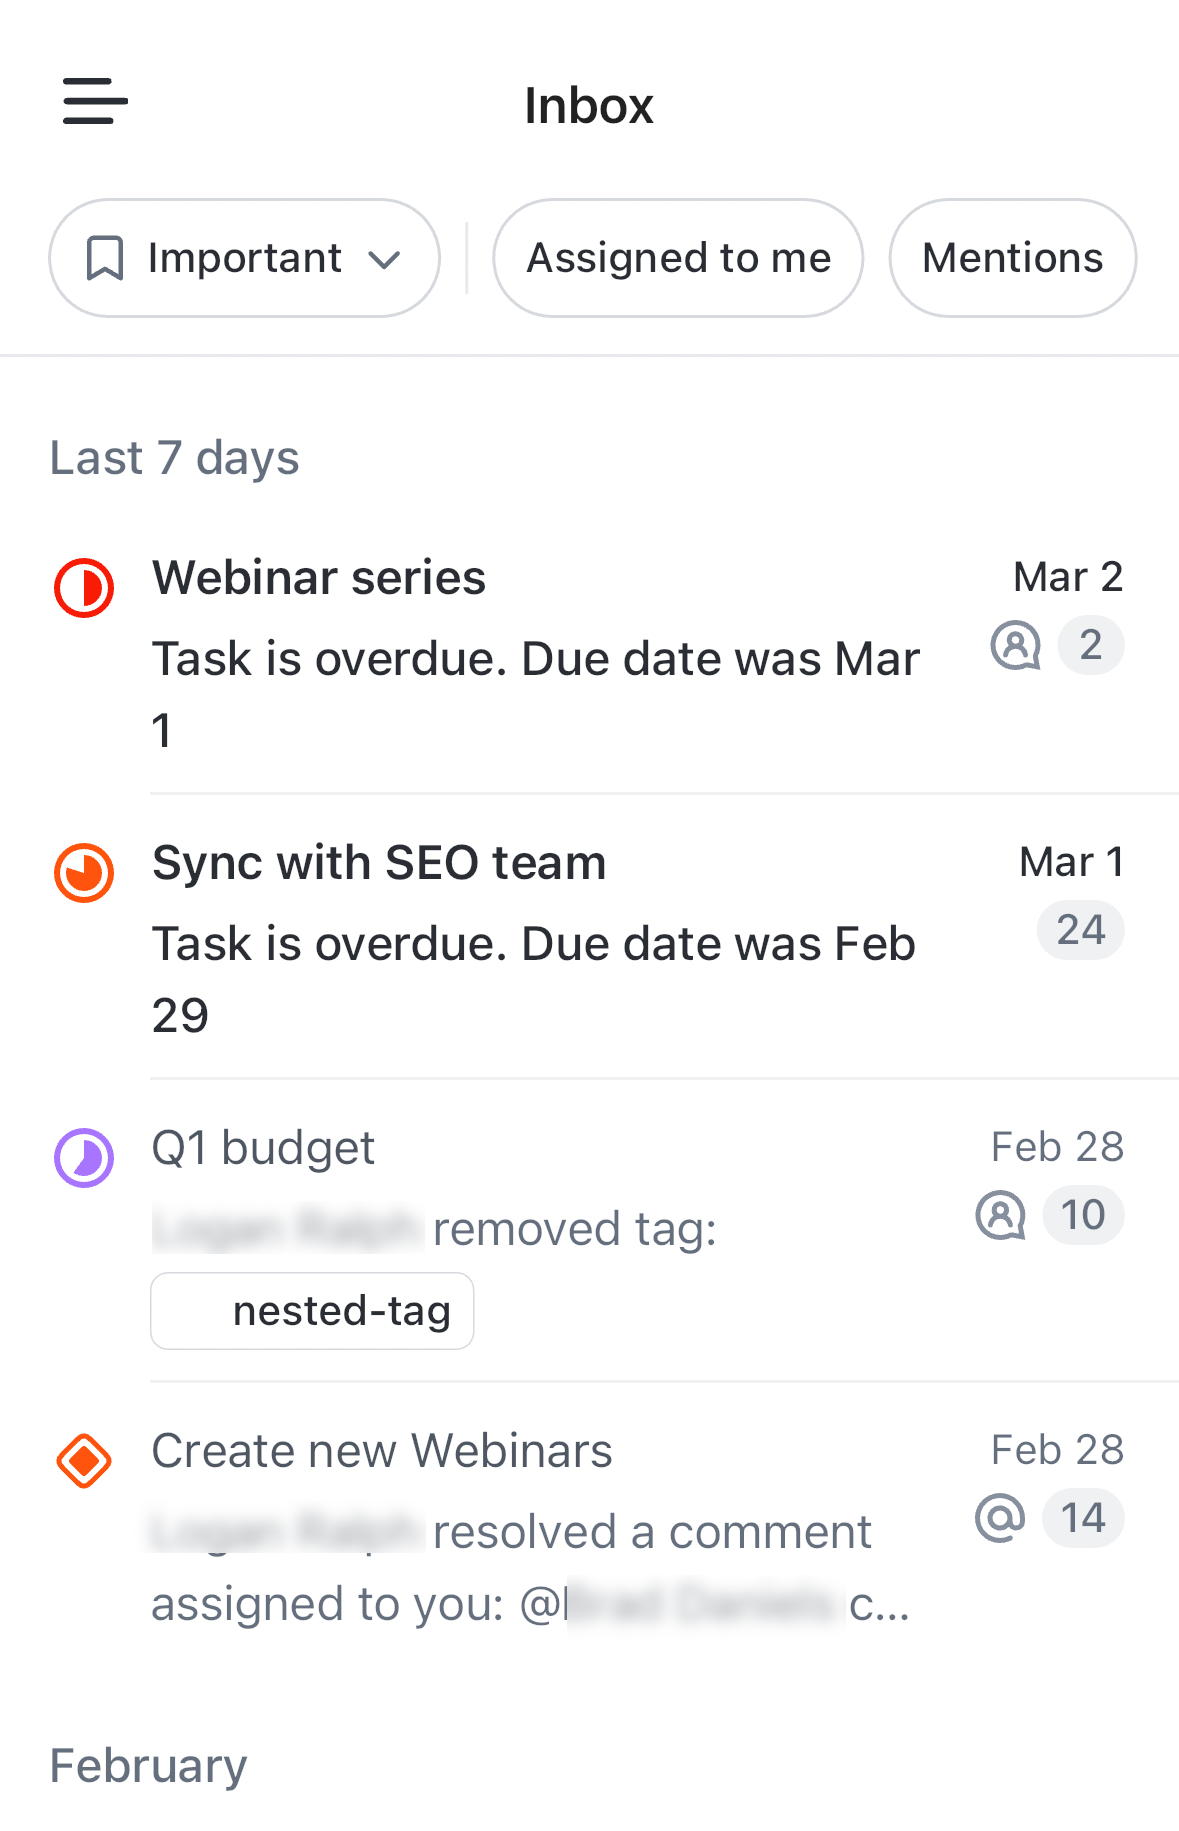The height and width of the screenshot is (1831, 1179).
Task: Expand the February section
Action: tap(148, 1765)
